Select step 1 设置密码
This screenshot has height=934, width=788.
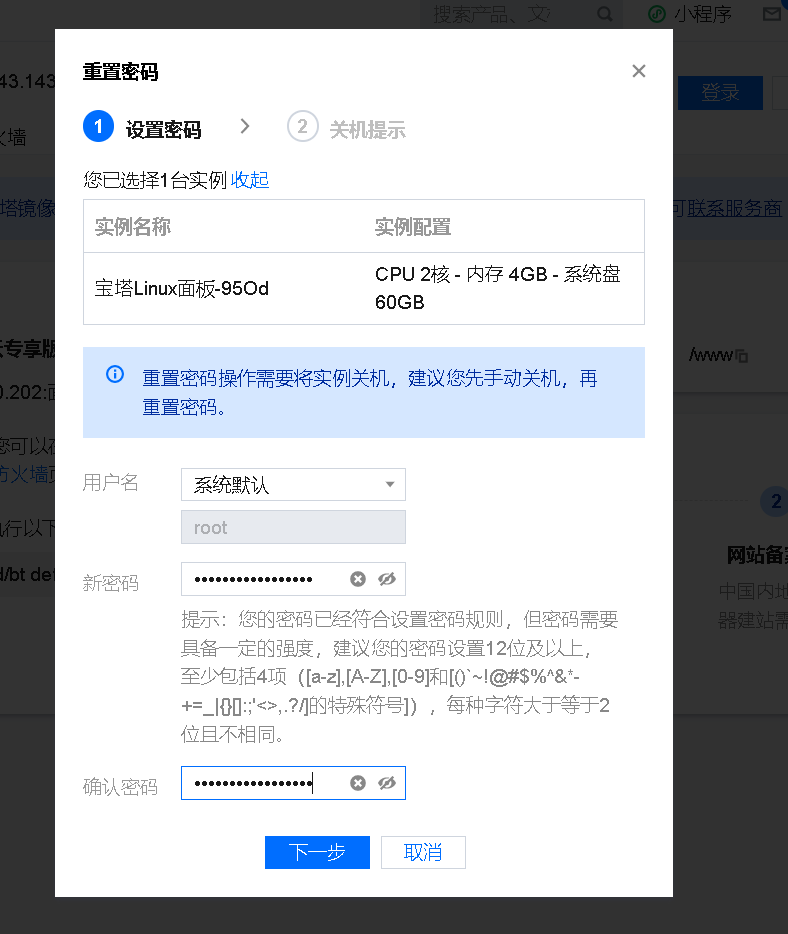143,127
